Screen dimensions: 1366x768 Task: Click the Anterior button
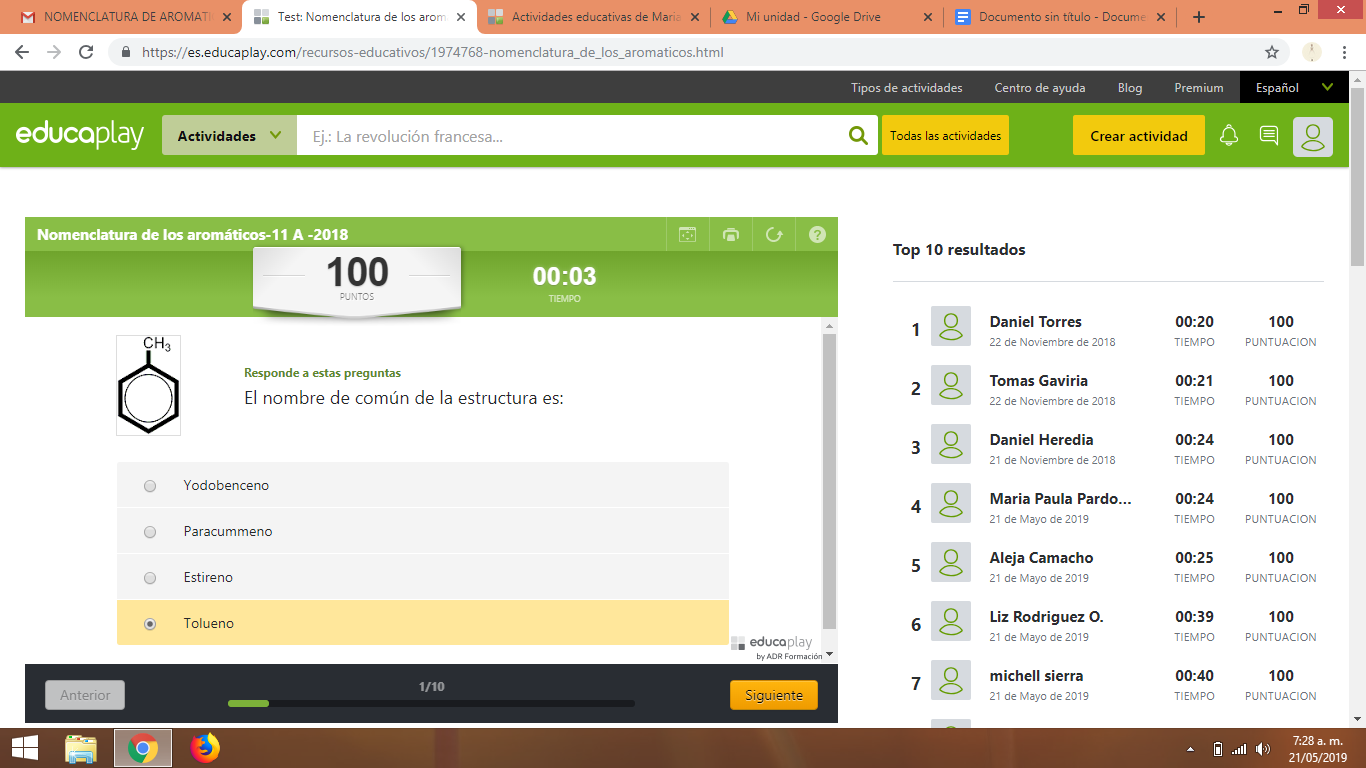point(85,695)
